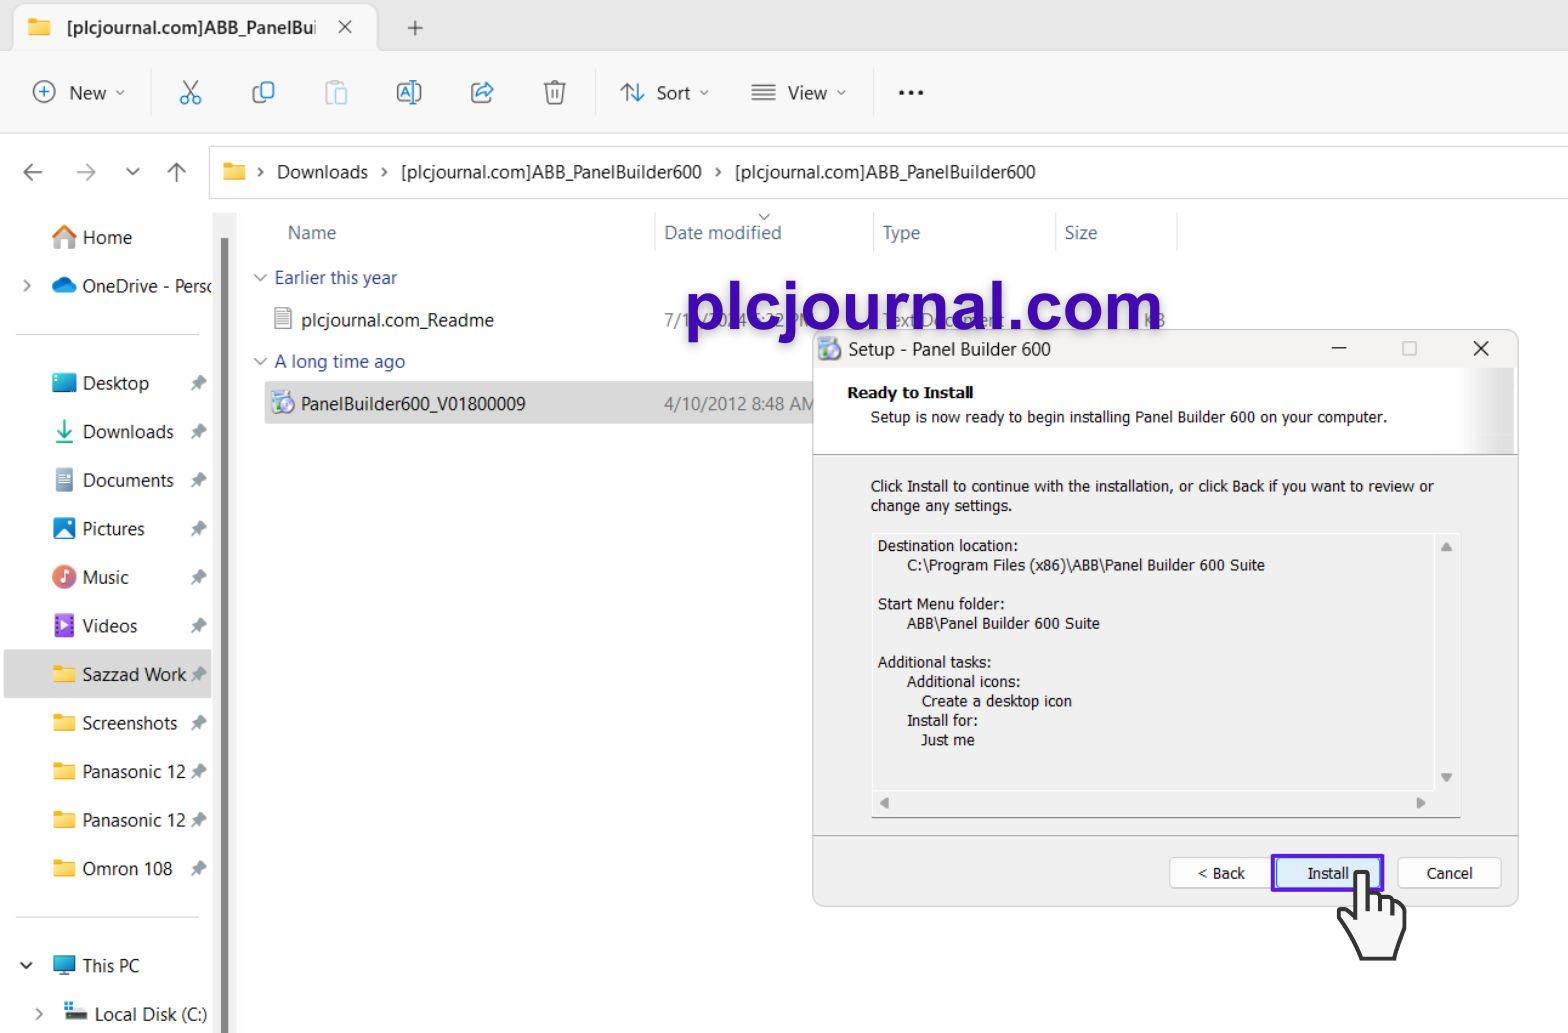The image size is (1568, 1033).
Task: Click the Copy icon in Explorer toolbar
Action: 263,93
